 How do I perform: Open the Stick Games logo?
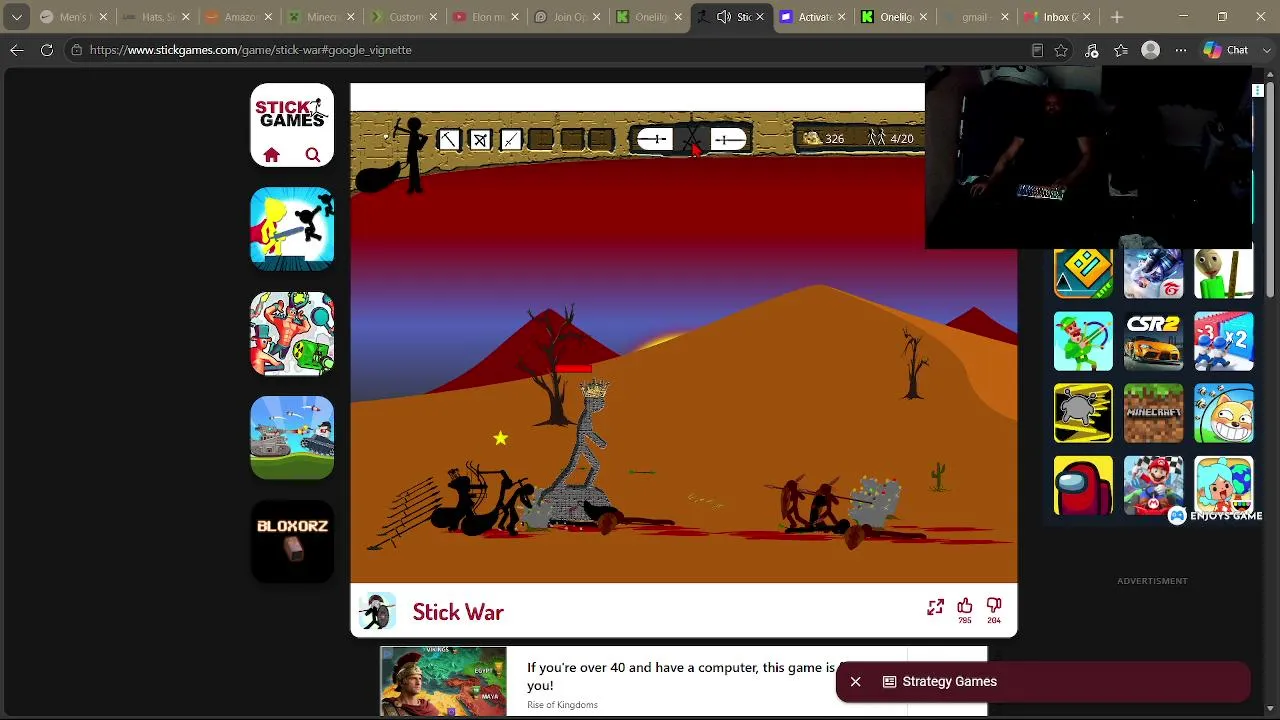(x=292, y=113)
